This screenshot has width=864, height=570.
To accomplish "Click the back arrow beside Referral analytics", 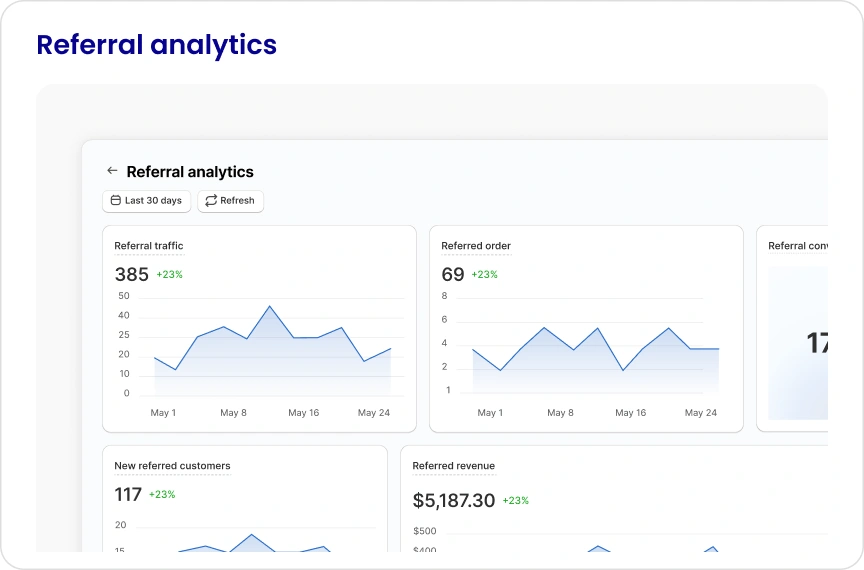I will [x=112, y=171].
